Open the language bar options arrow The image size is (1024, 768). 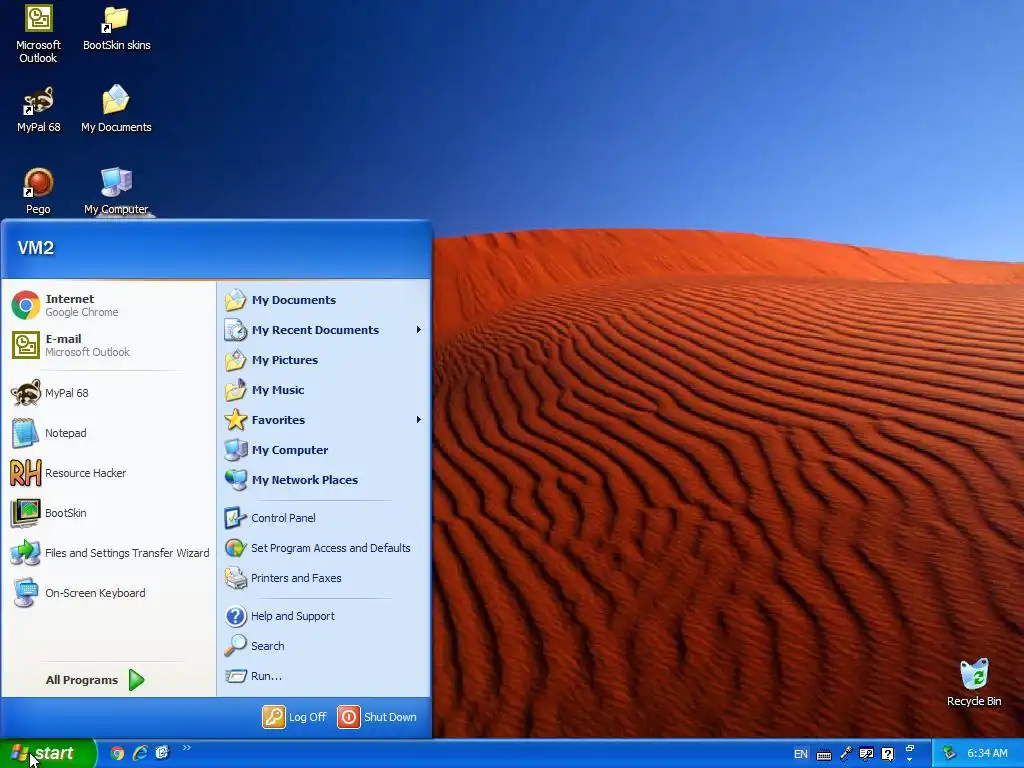click(910, 760)
